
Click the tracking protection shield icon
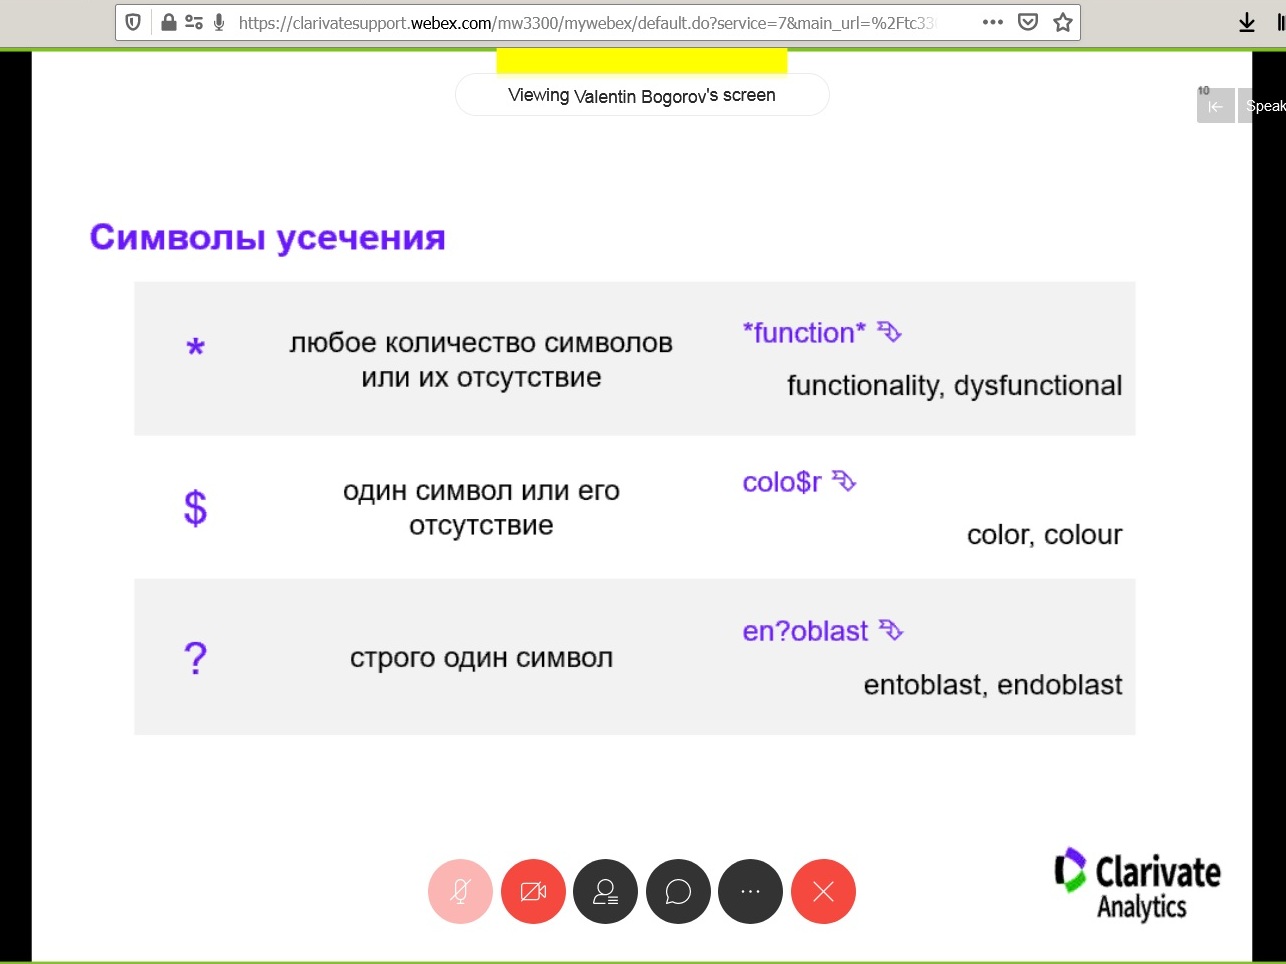(x=133, y=22)
